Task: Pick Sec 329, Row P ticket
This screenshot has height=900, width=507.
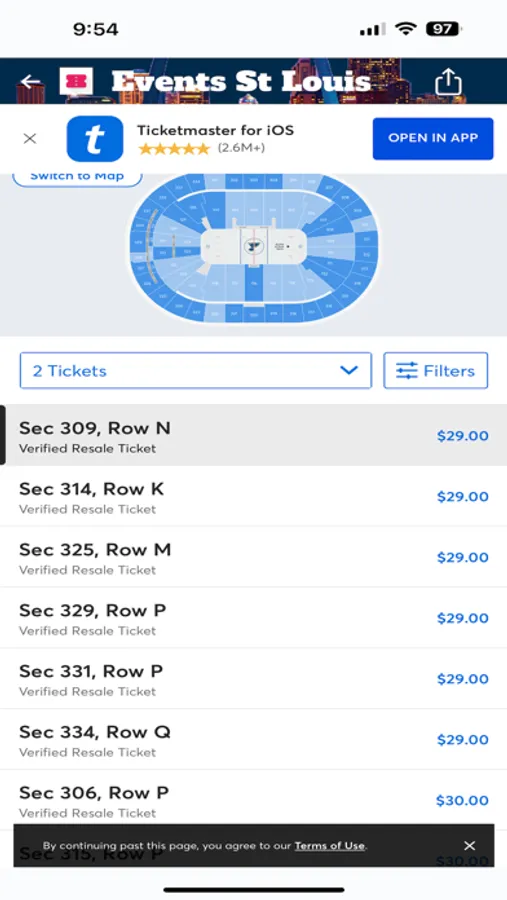Action: click(253, 618)
